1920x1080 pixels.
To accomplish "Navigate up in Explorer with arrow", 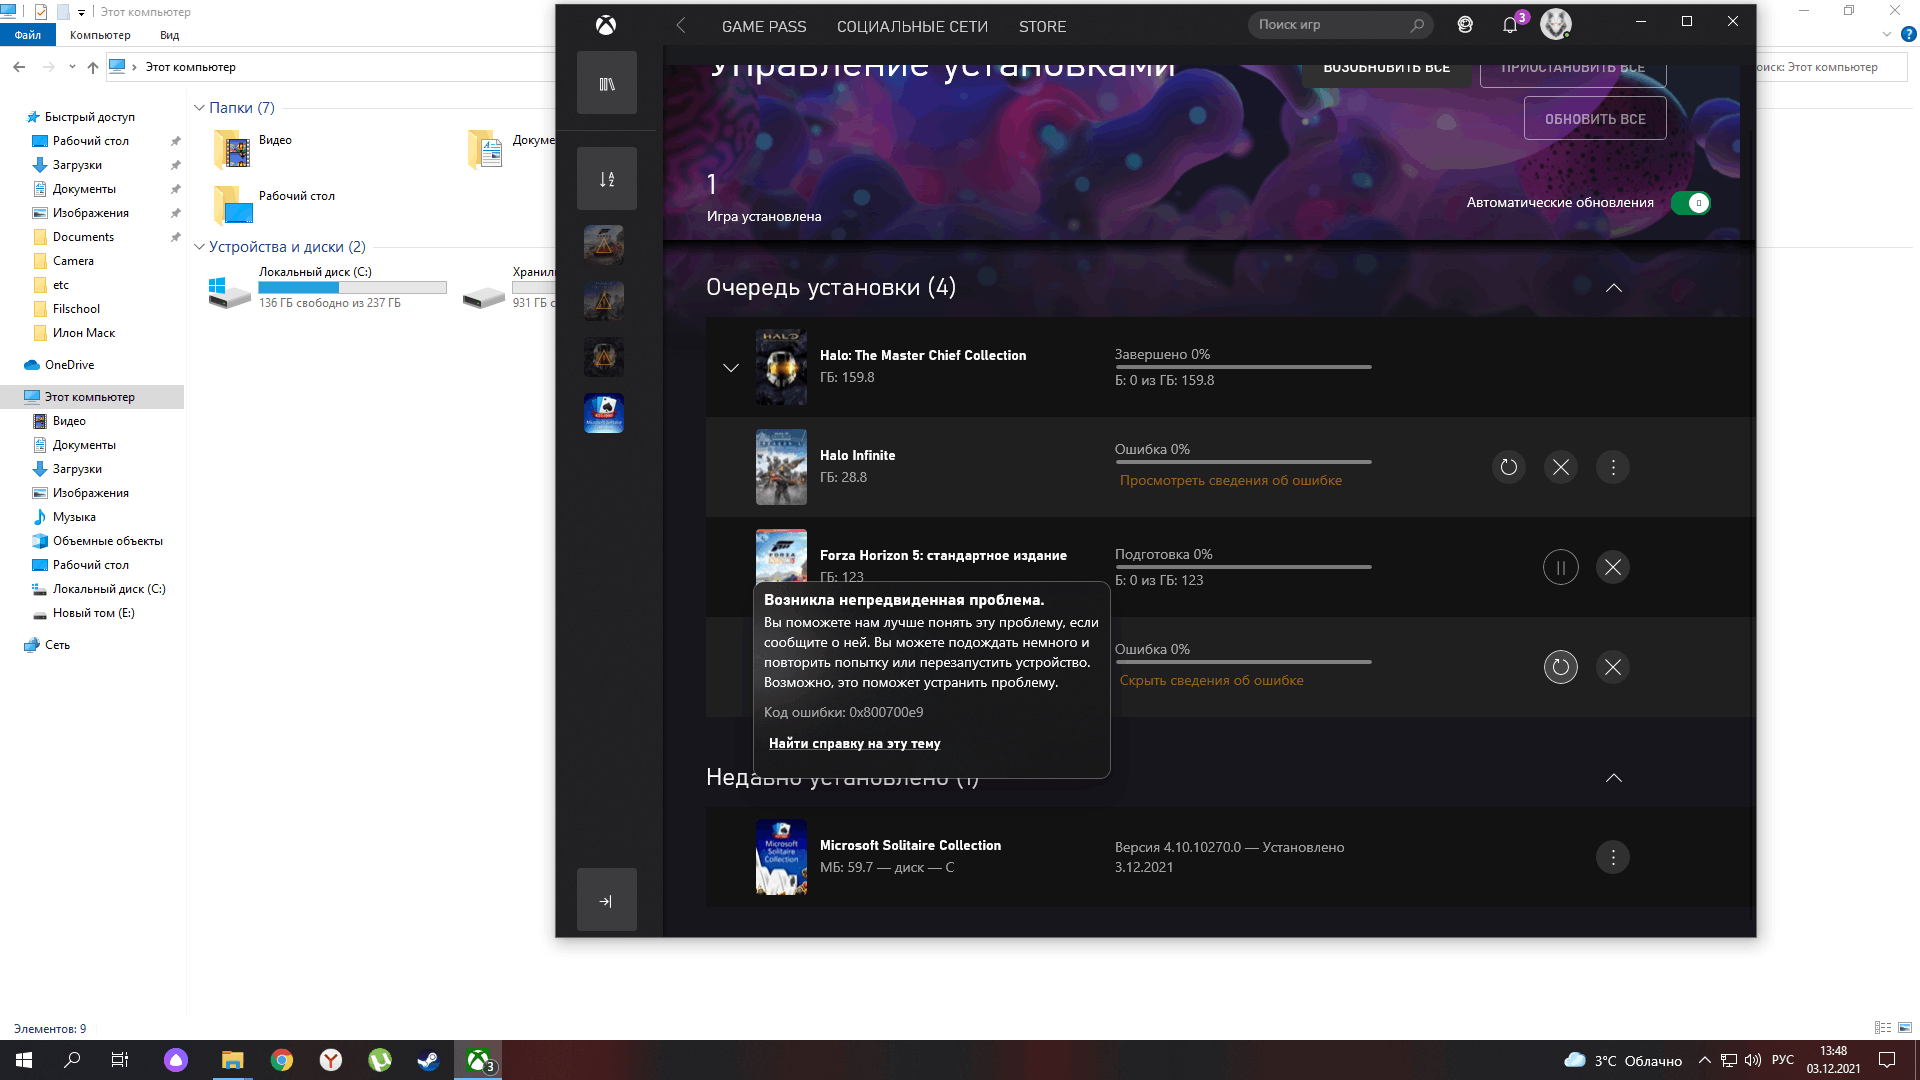I will click(93, 67).
